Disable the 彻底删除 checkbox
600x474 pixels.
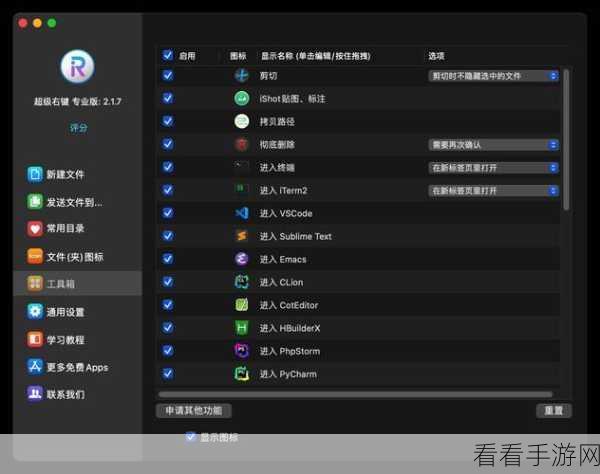pyautogui.click(x=168, y=144)
